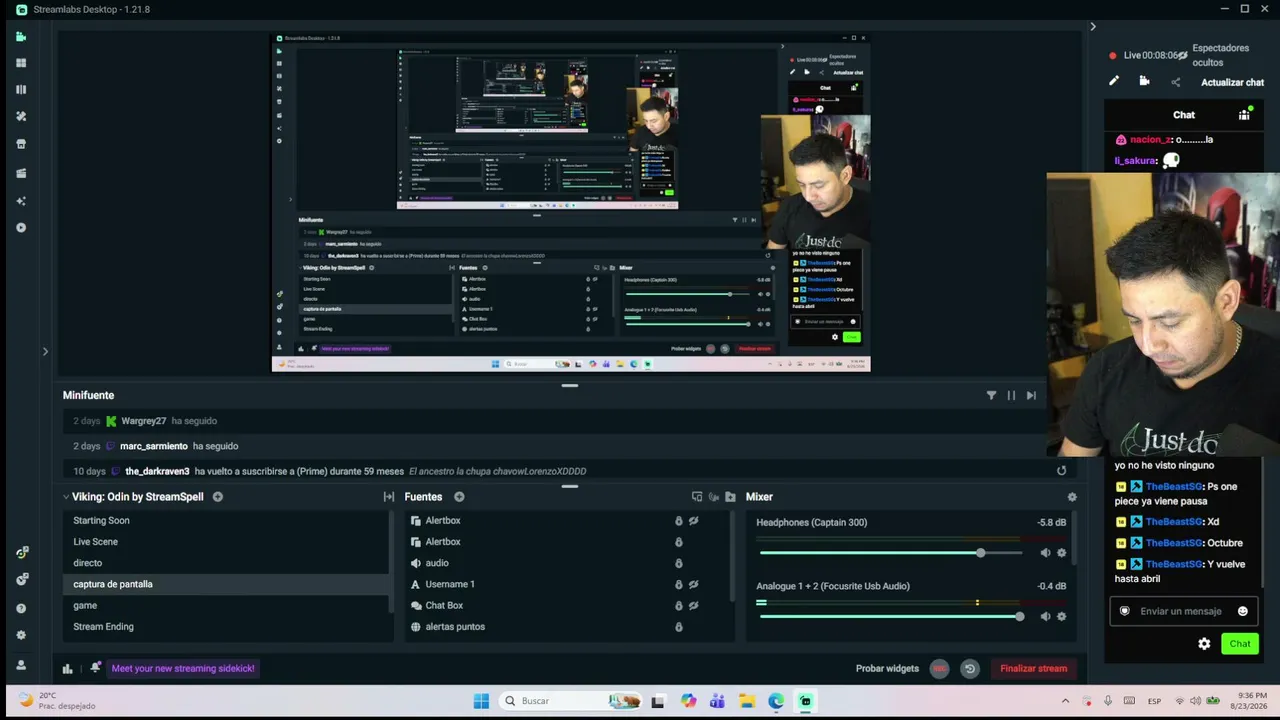Image resolution: width=1280 pixels, height=720 pixels.
Task: Expand the left sidebar with chevron
Action: 45,351
